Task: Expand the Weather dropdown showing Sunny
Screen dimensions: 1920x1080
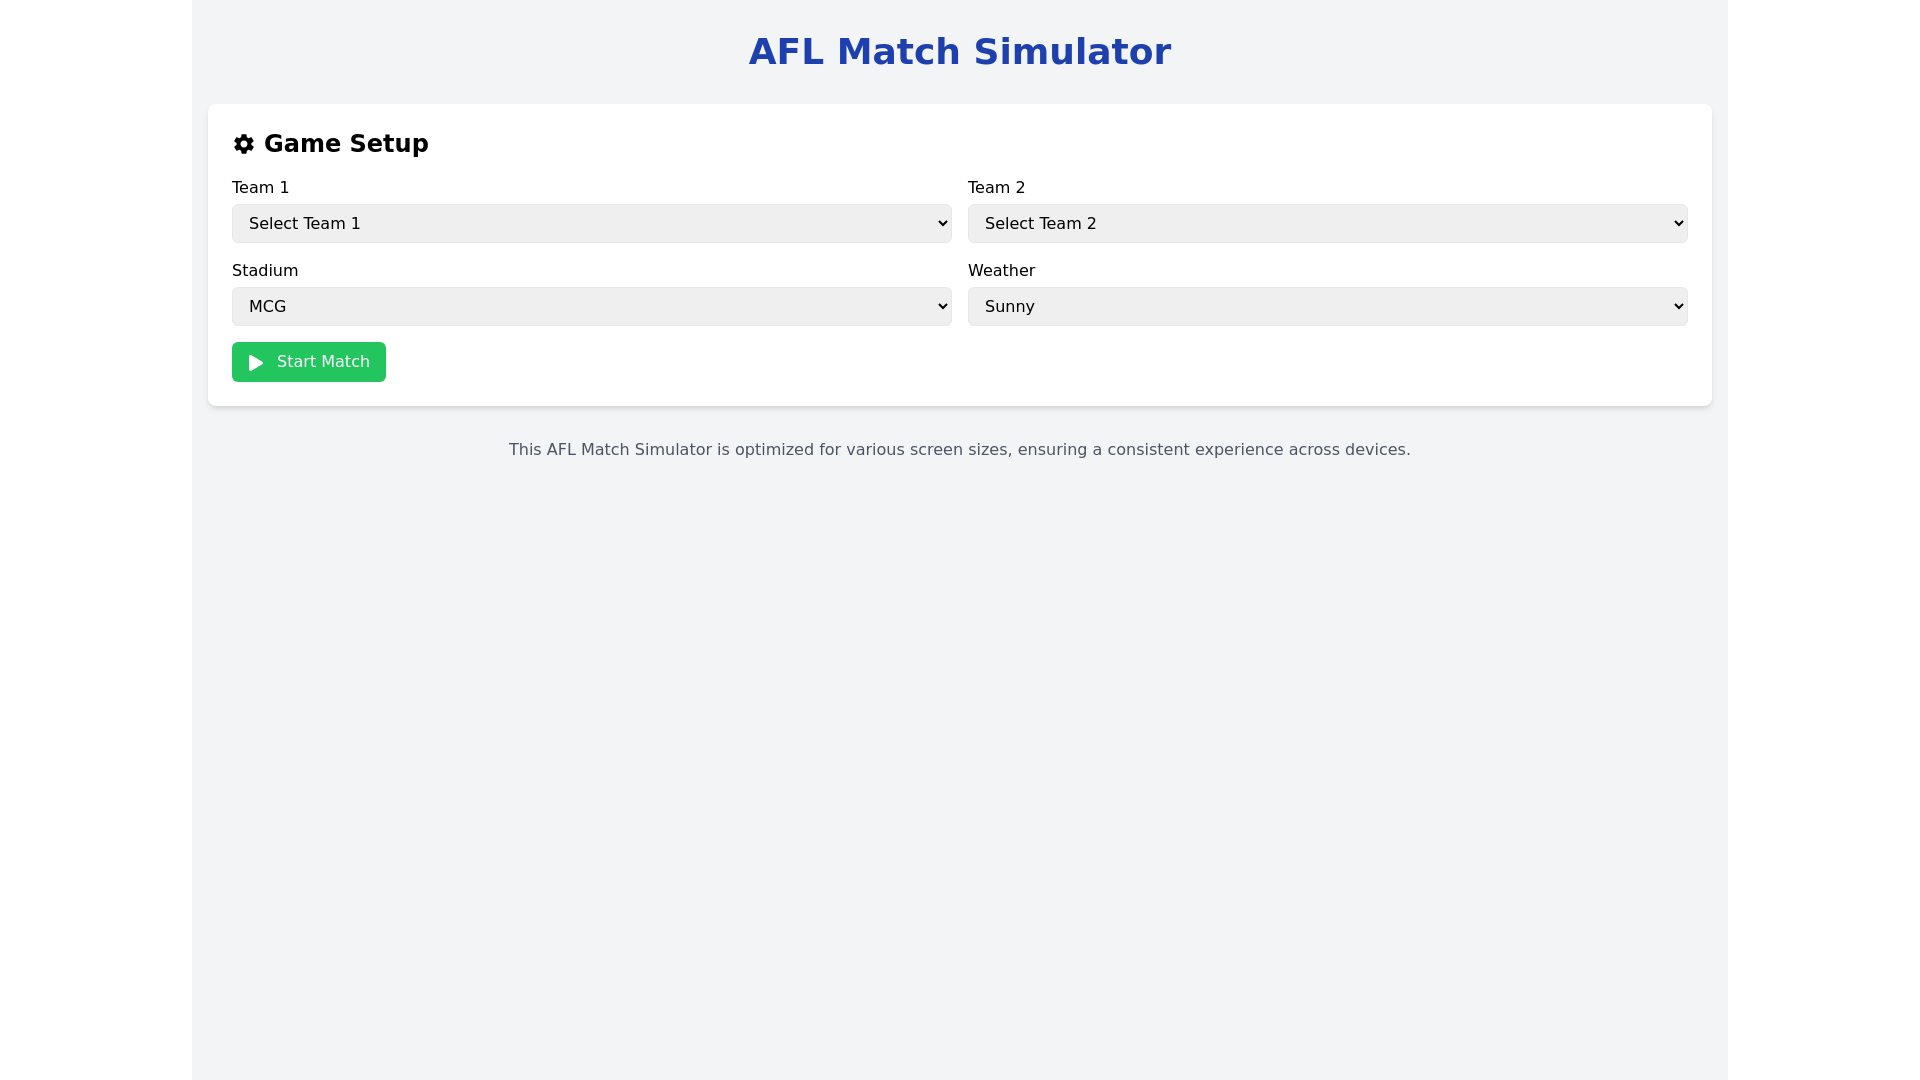Action: pos(1327,307)
